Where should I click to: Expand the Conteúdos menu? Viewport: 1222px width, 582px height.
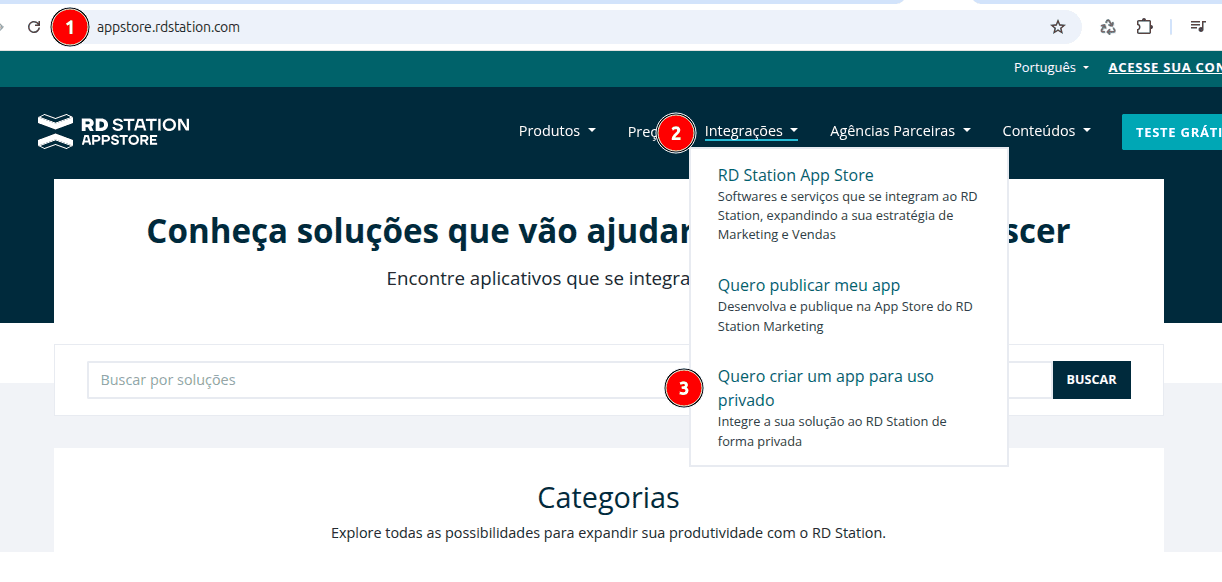[1046, 131]
